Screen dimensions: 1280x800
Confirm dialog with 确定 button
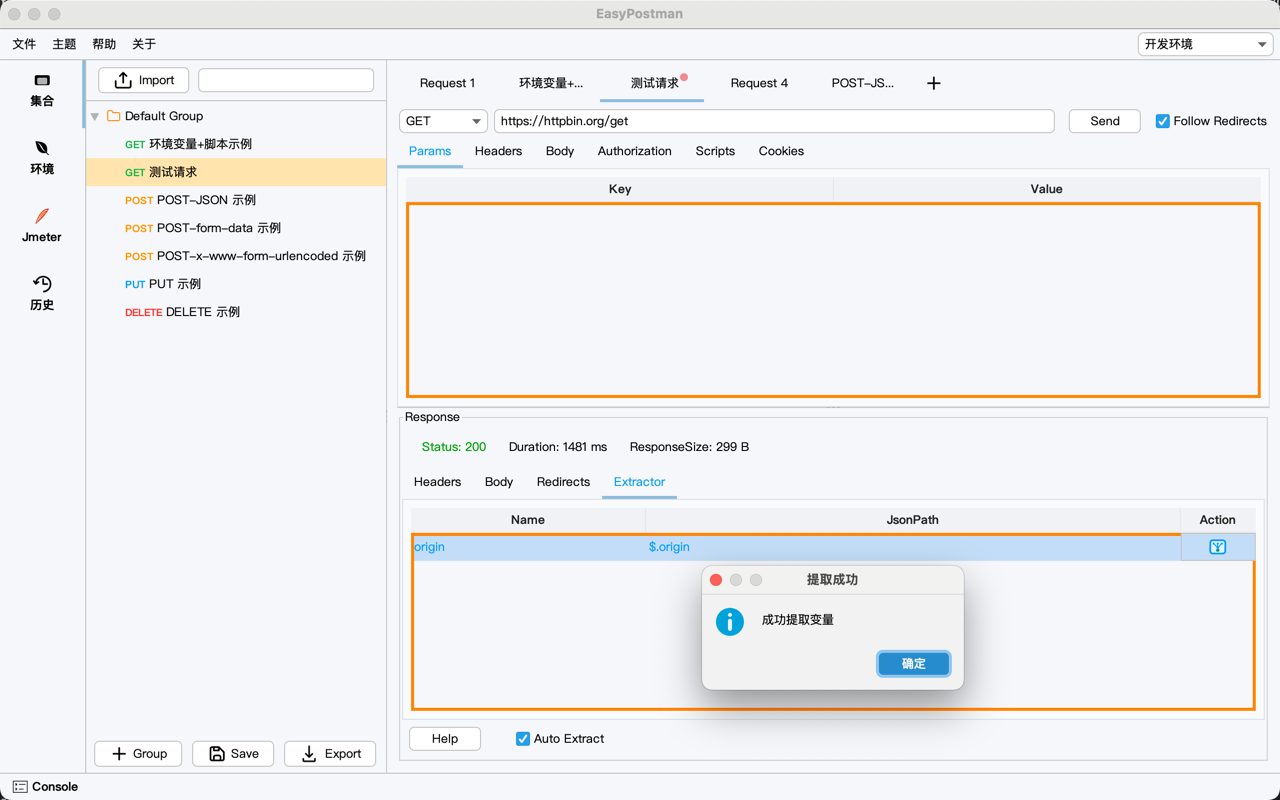point(914,664)
